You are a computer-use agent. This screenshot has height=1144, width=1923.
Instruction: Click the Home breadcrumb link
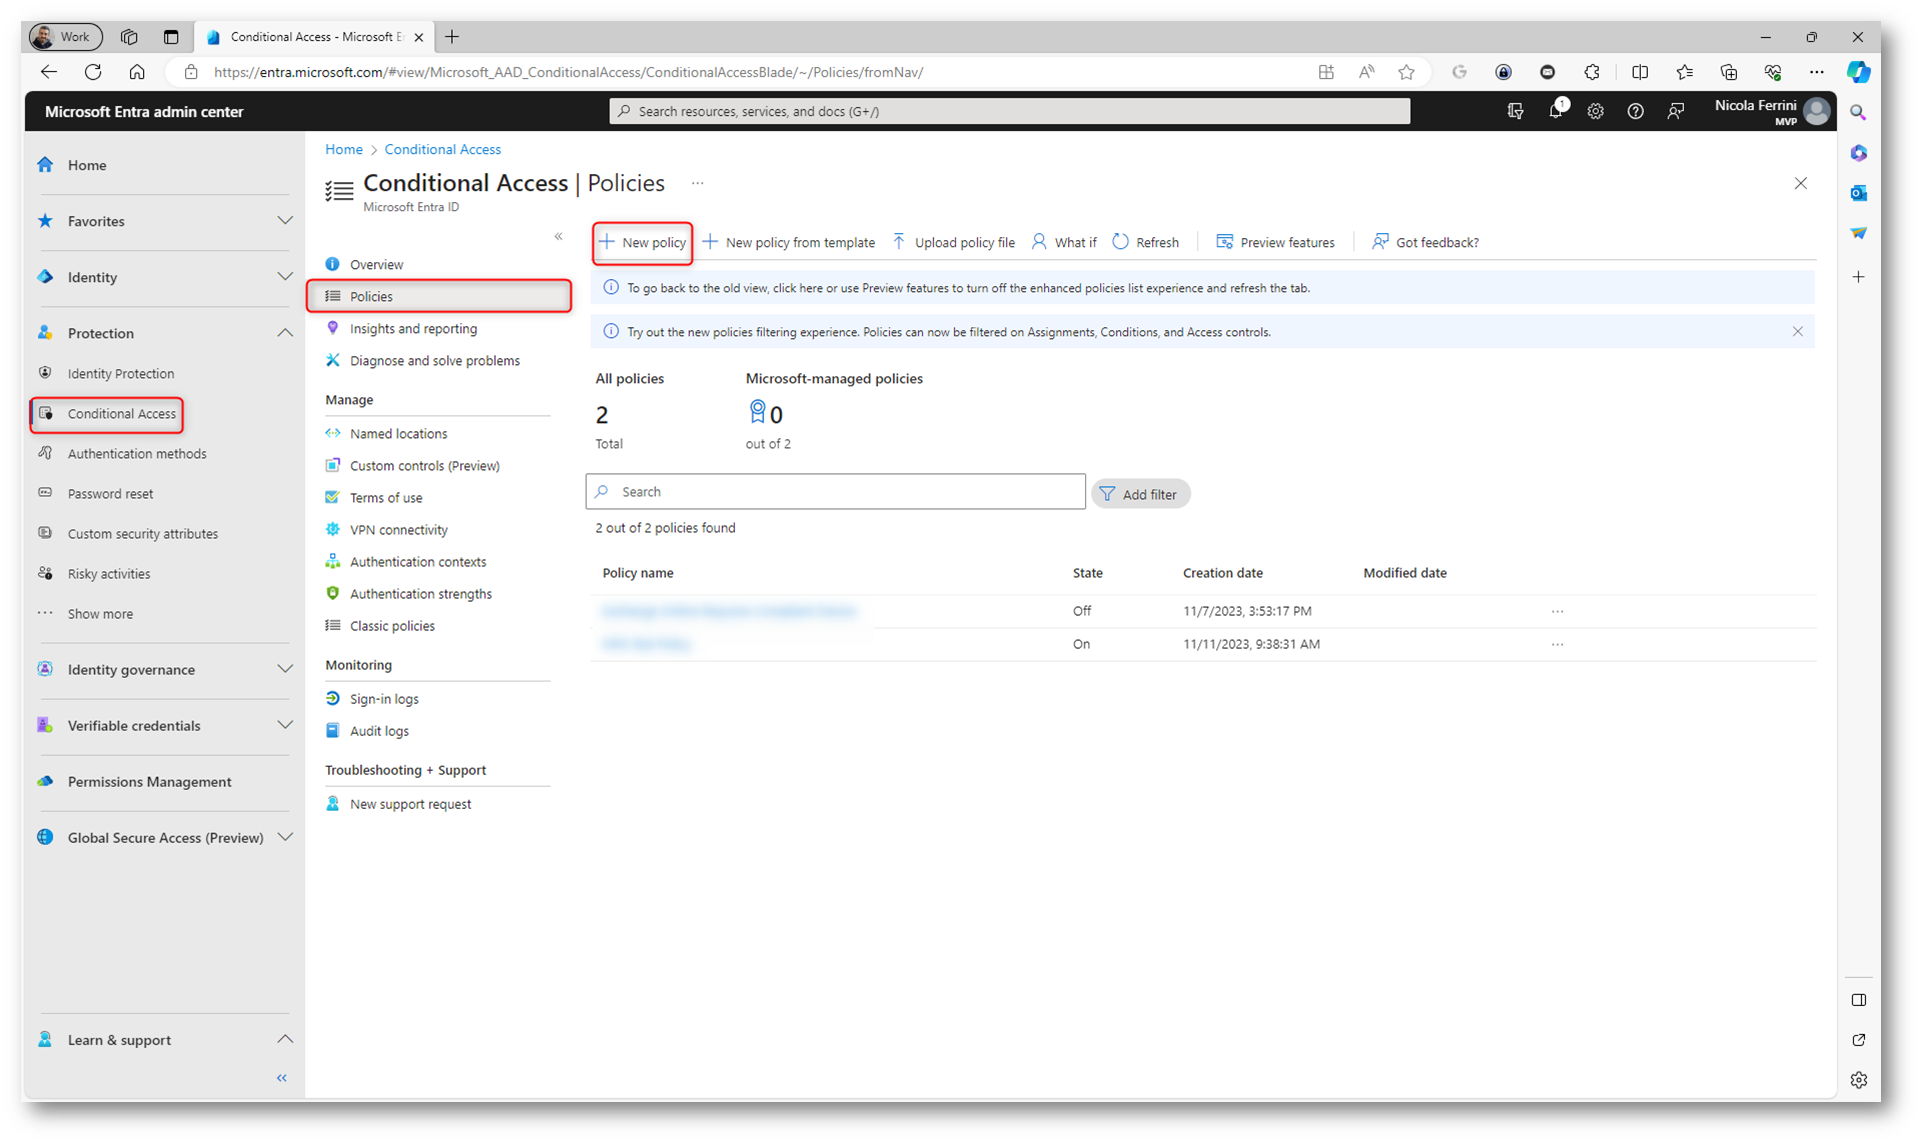tap(343, 149)
